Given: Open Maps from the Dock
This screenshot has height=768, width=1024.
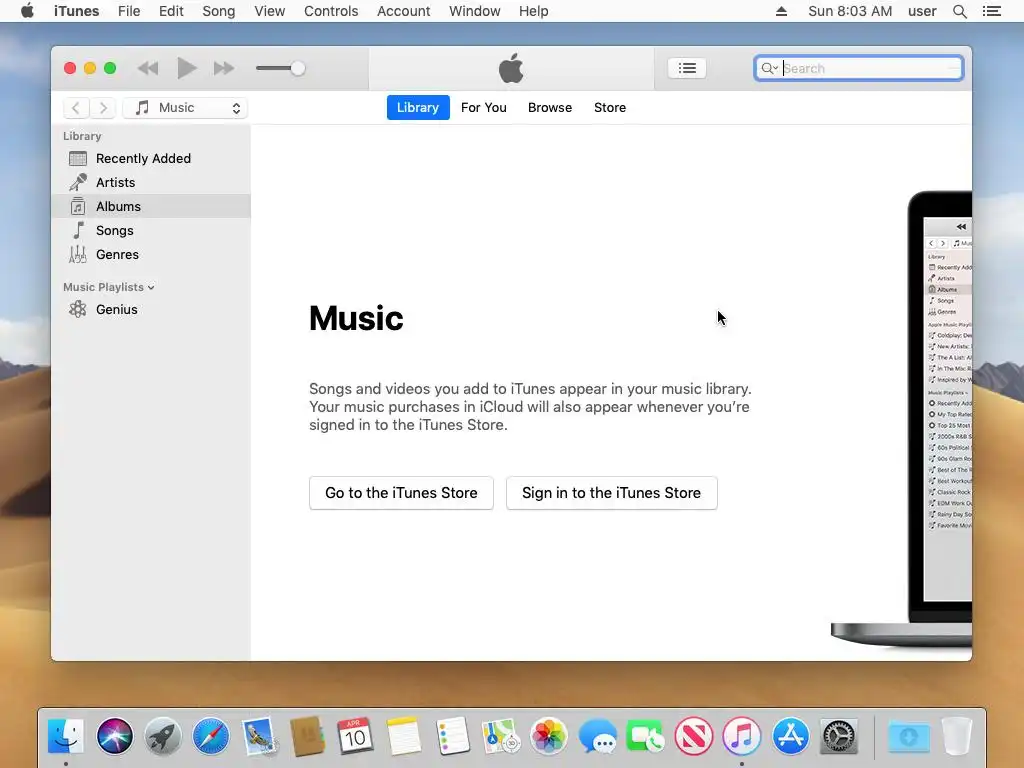Looking at the screenshot, I should [x=500, y=736].
